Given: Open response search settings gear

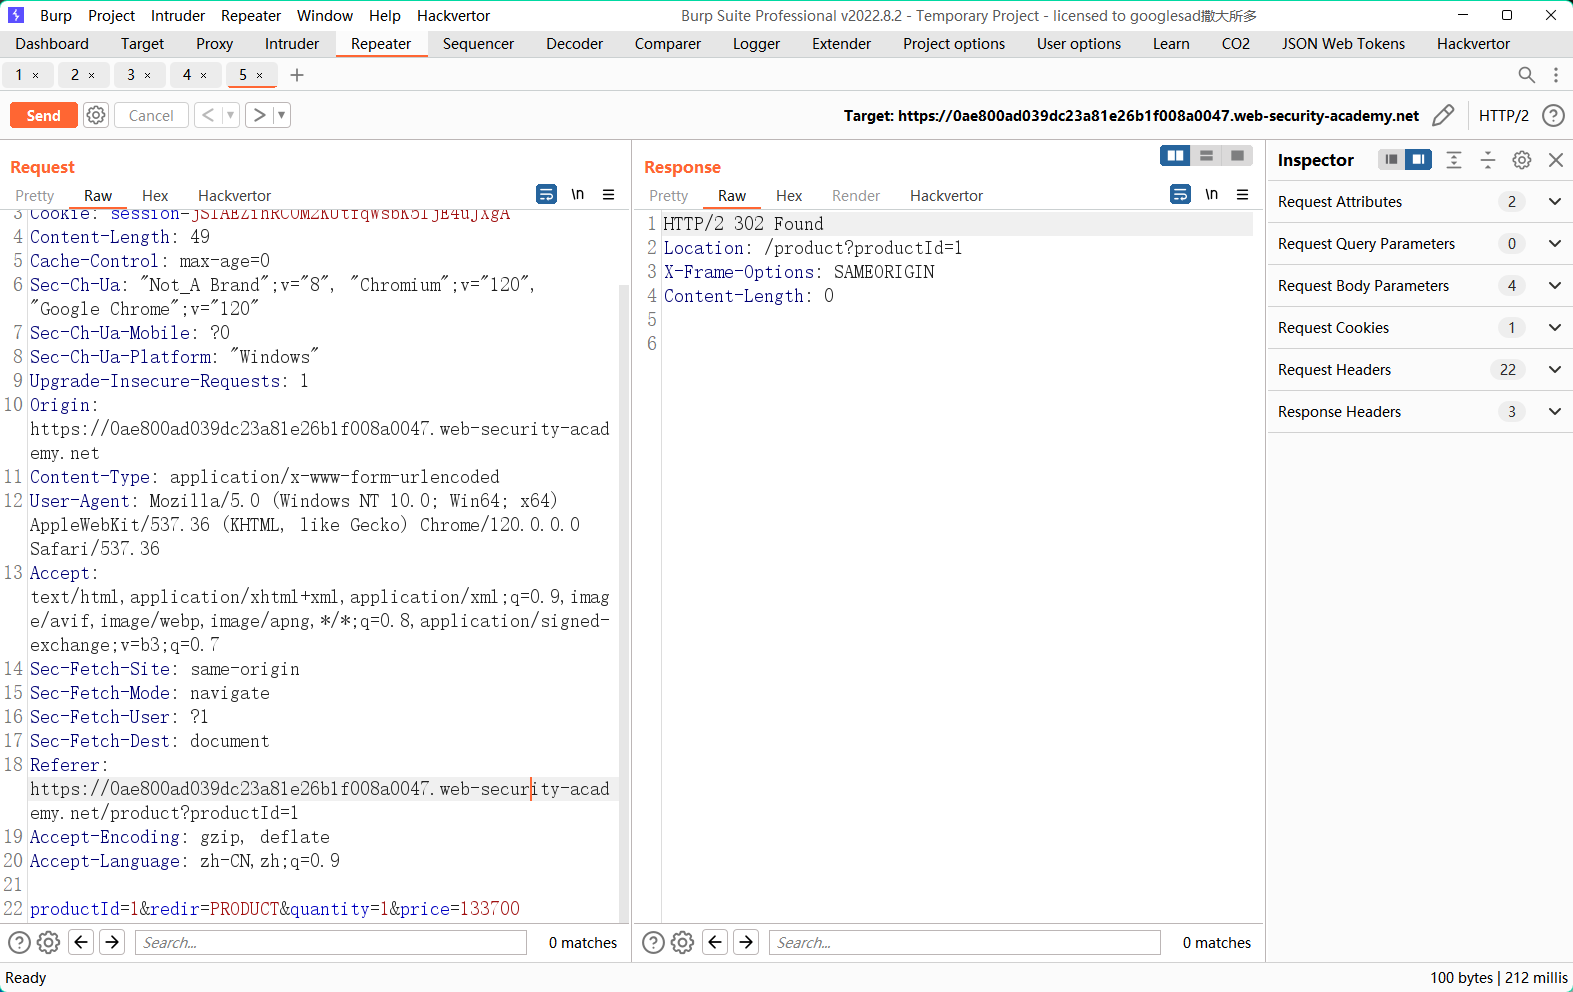Looking at the screenshot, I should click(682, 942).
